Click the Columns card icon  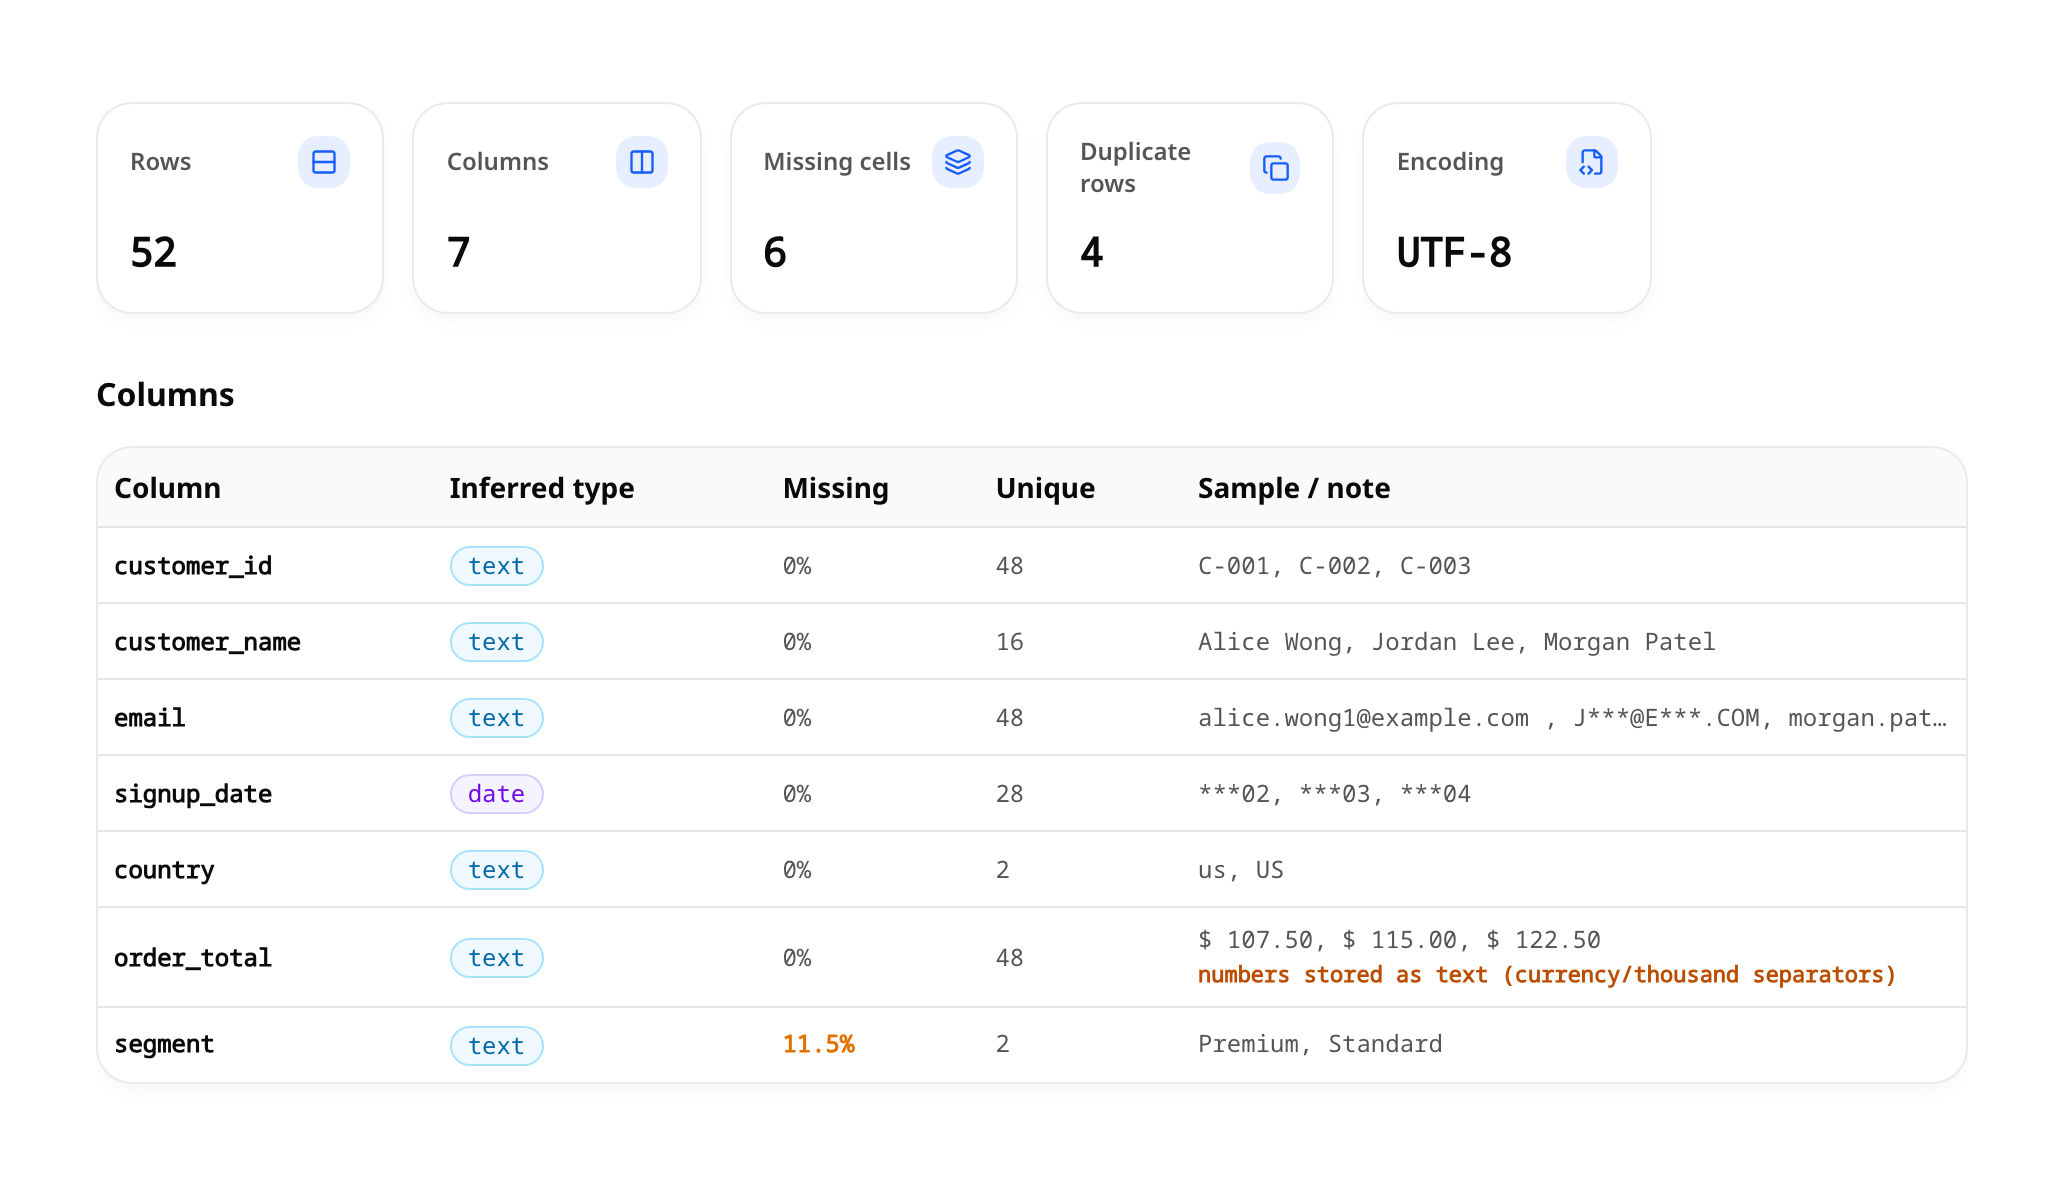[642, 162]
